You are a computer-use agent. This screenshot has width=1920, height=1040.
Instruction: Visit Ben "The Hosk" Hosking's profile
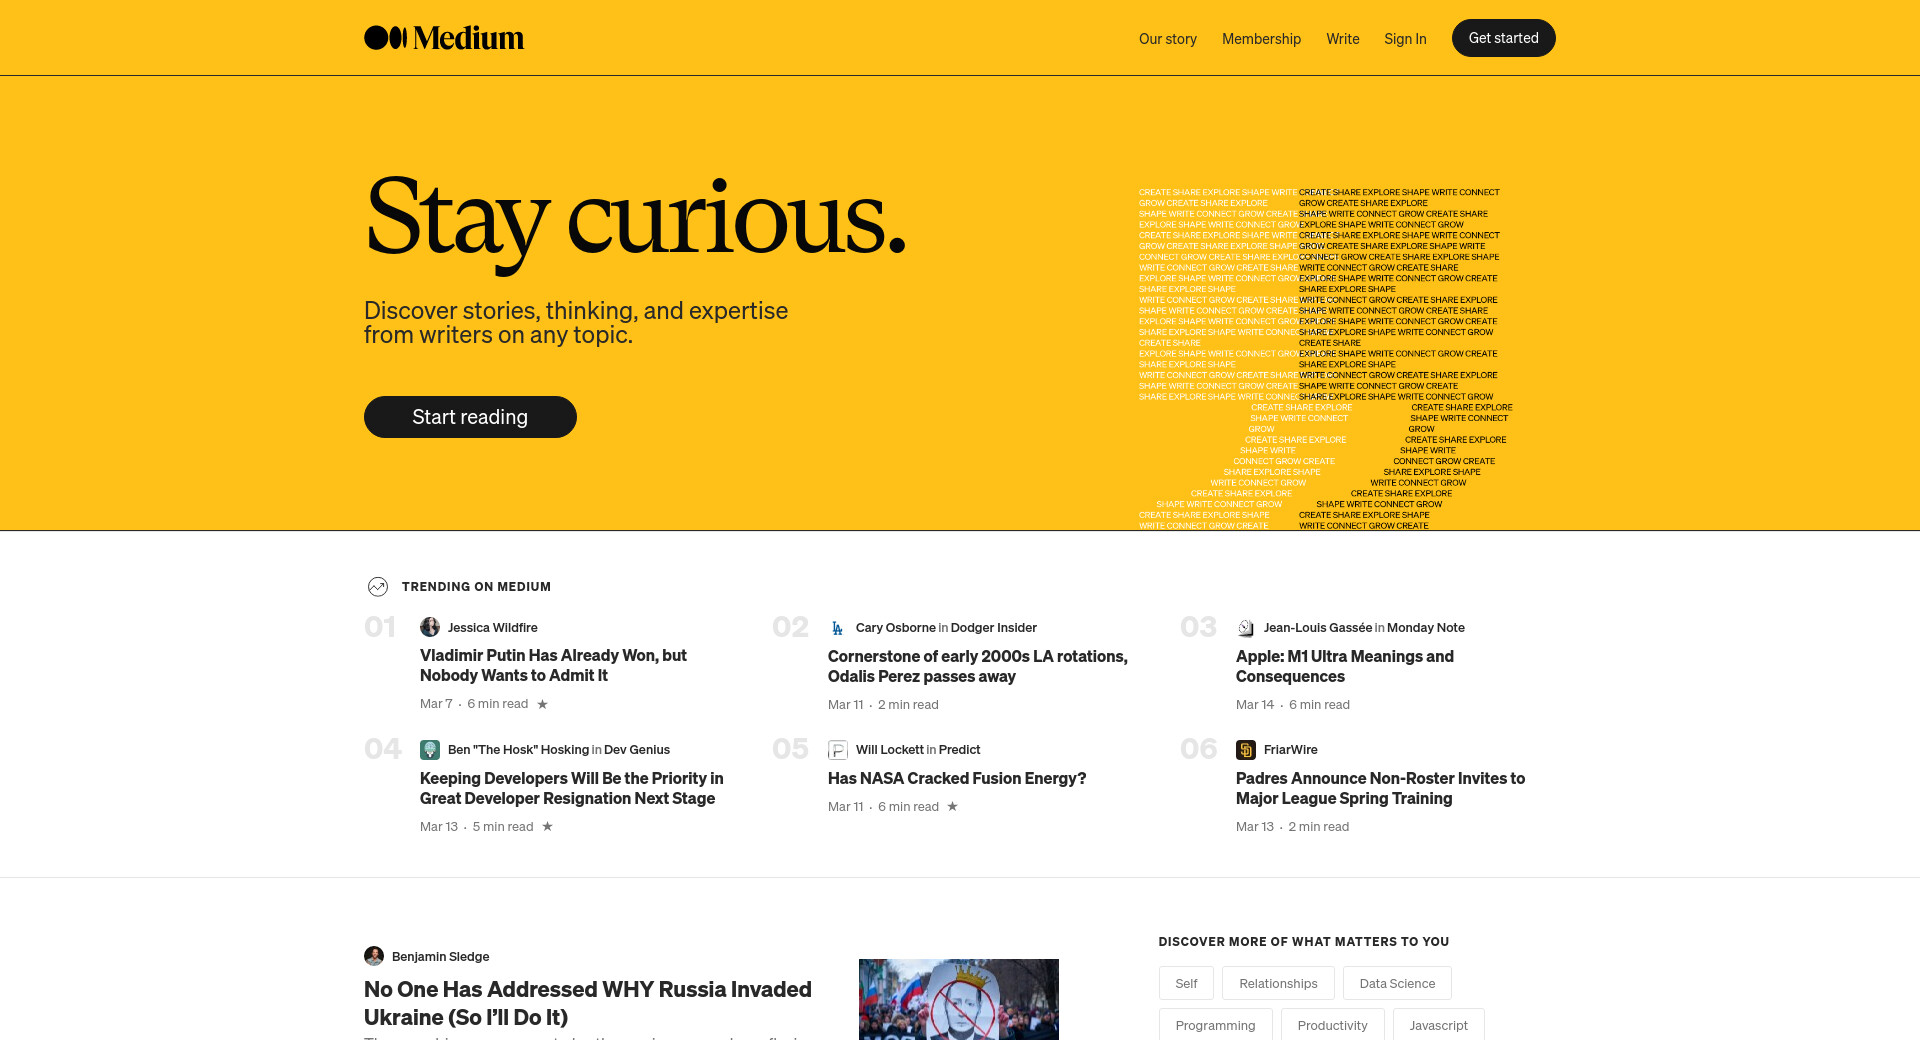[x=518, y=750]
